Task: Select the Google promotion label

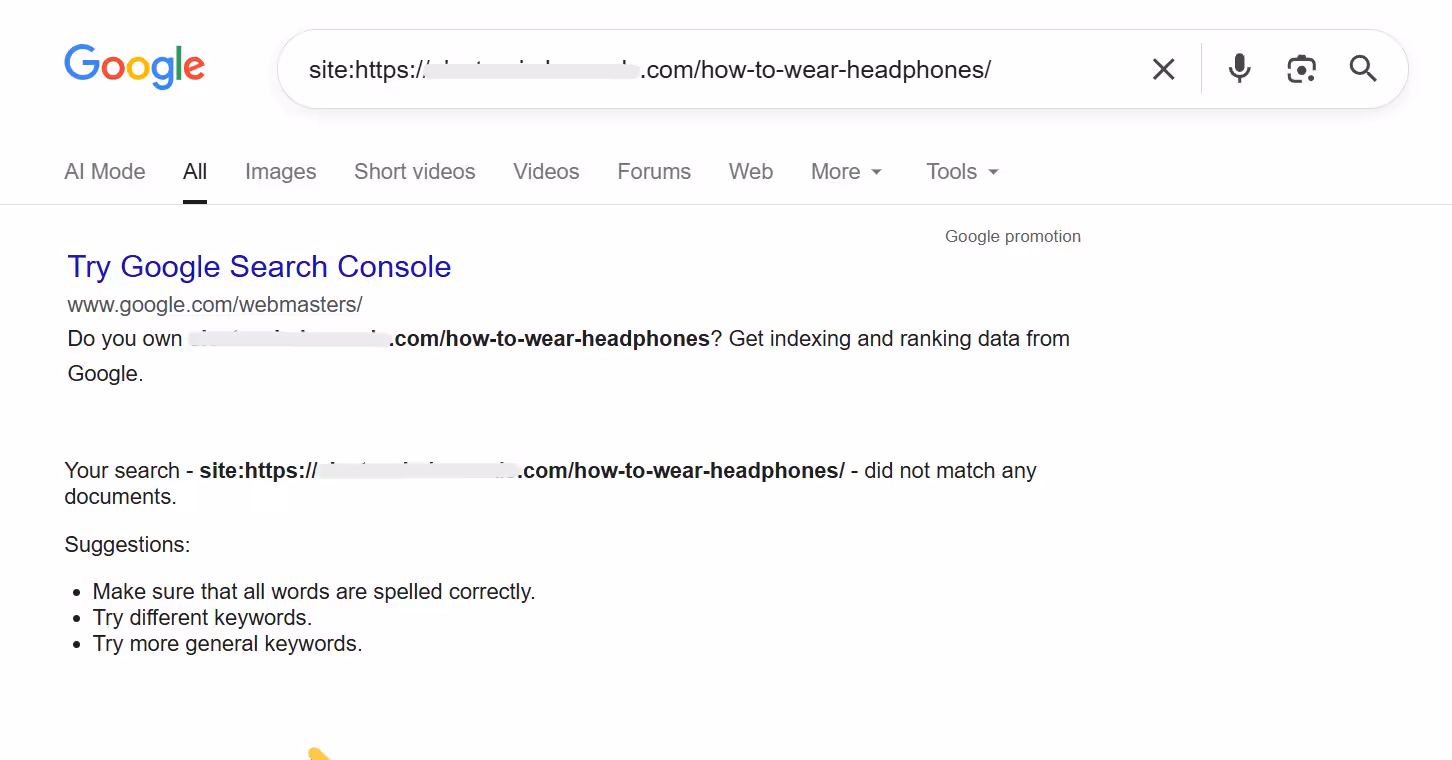Action: tap(1012, 236)
